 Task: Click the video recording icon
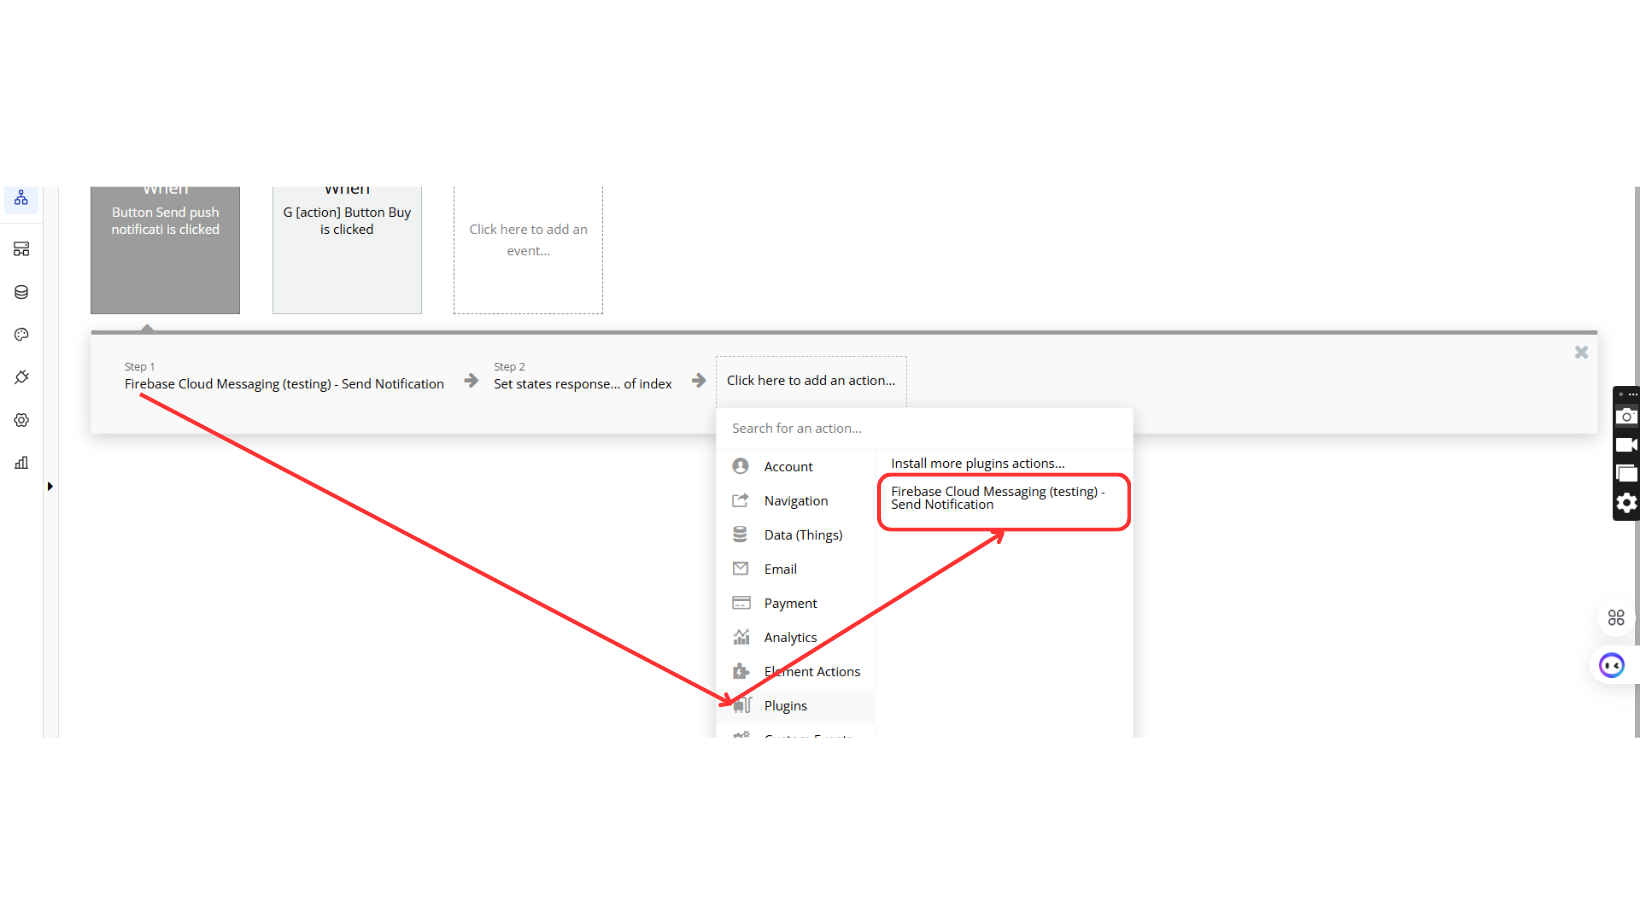(1627, 445)
